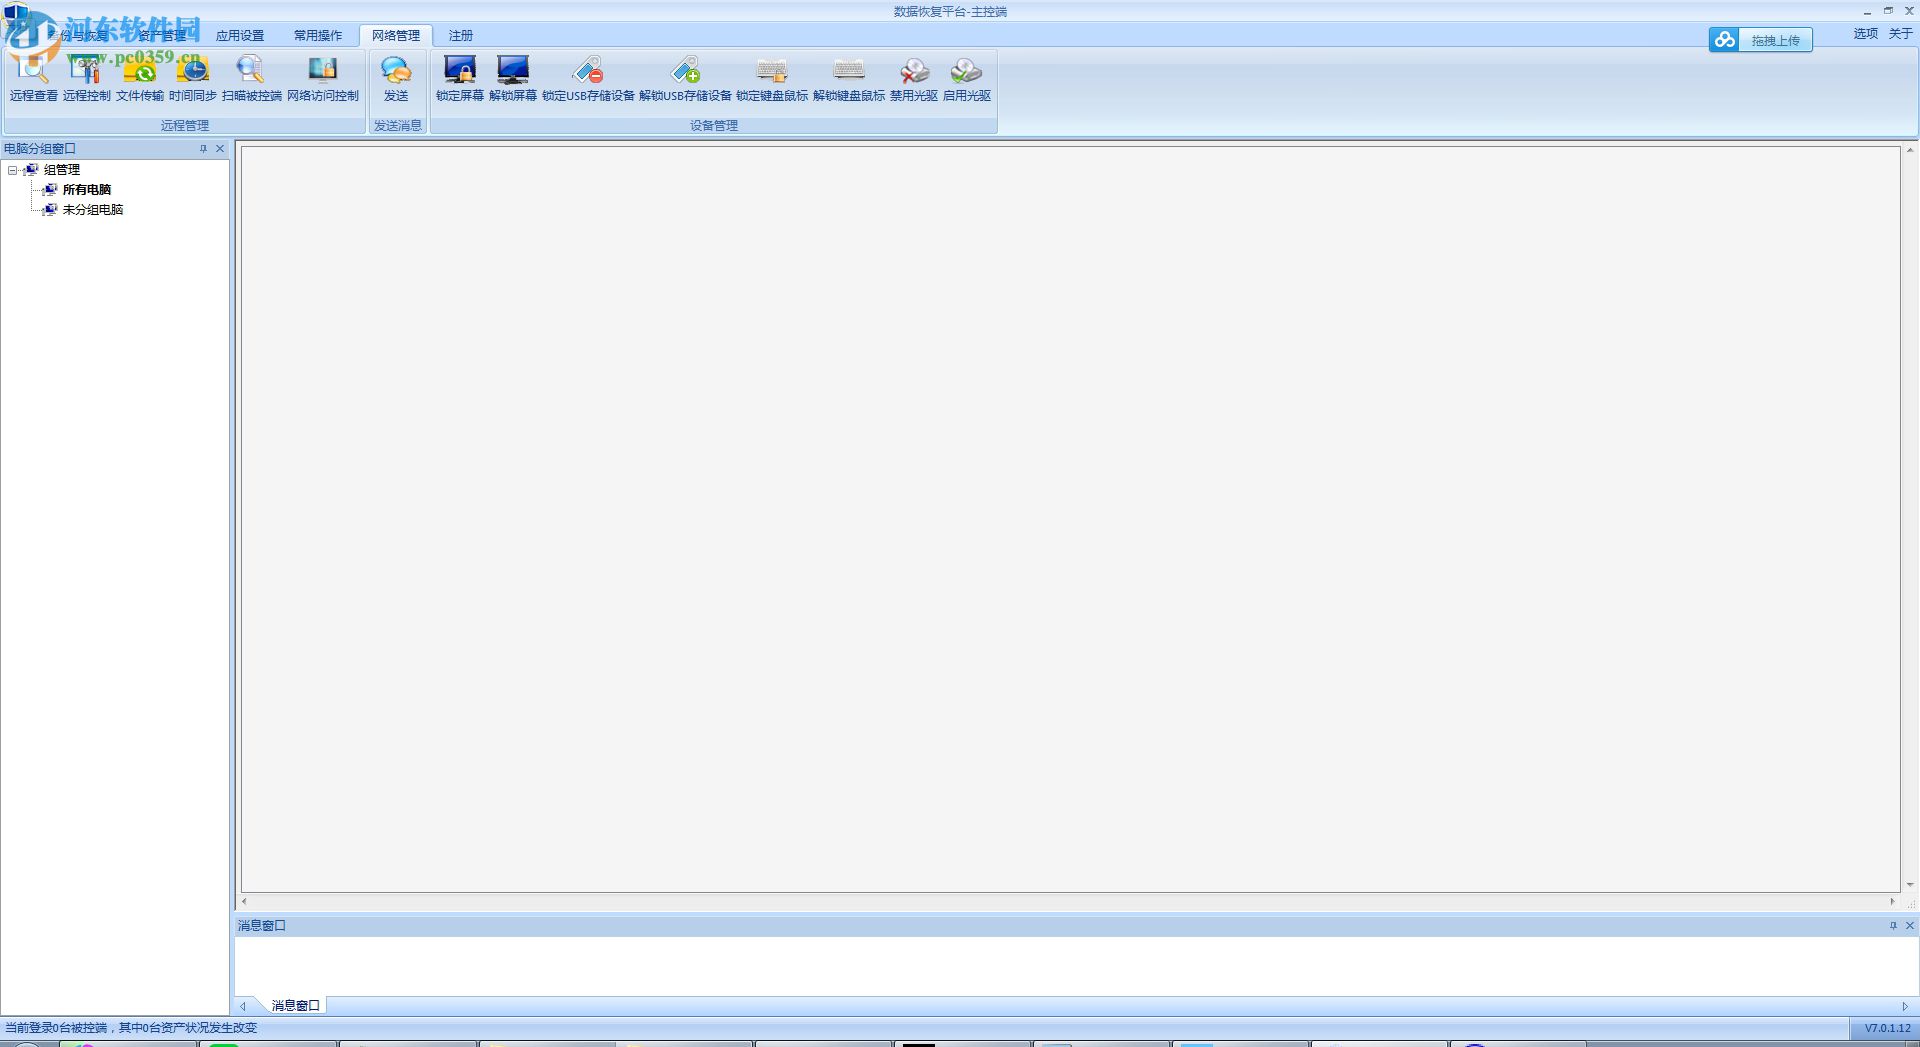Lock the screen (锁定屏幕)
The height and width of the screenshot is (1047, 1920).
[460, 79]
